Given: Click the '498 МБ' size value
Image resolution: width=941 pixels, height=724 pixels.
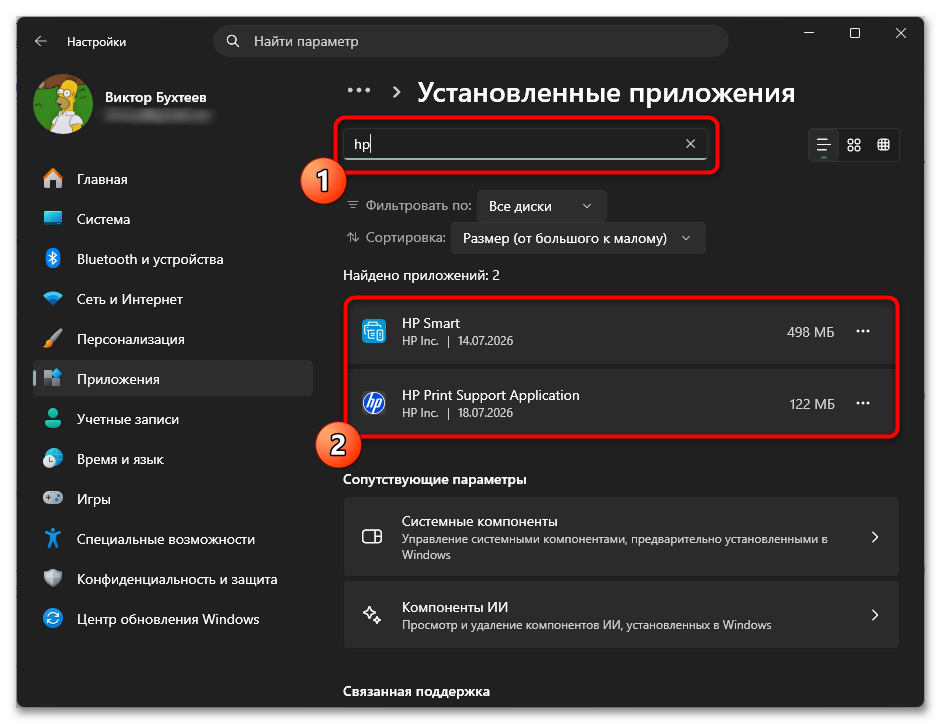Looking at the screenshot, I should click(x=810, y=332).
